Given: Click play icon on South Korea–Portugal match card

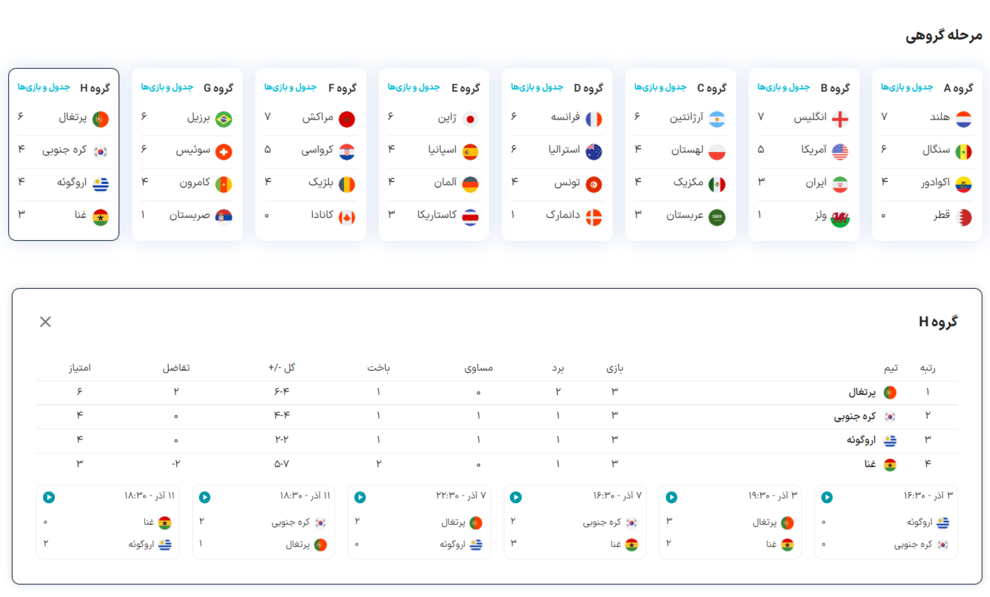Looking at the screenshot, I should 204,497.
